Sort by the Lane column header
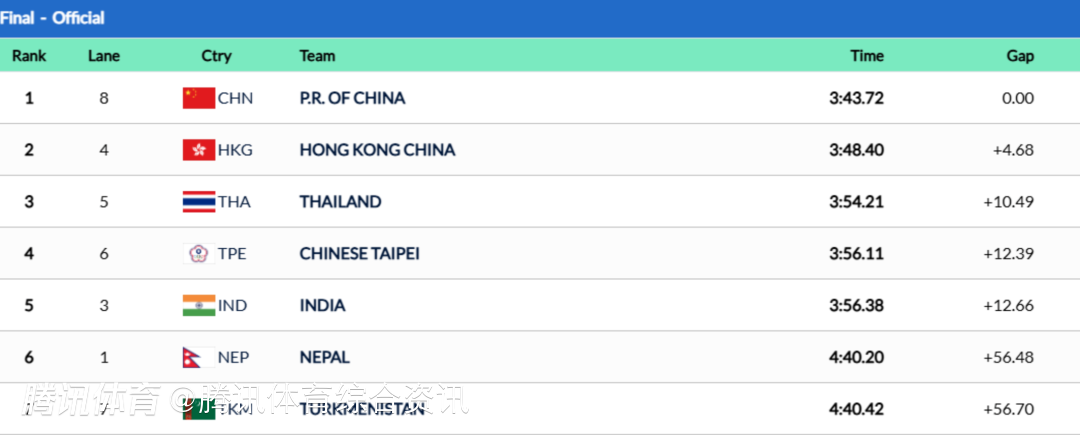 pyautogui.click(x=104, y=56)
